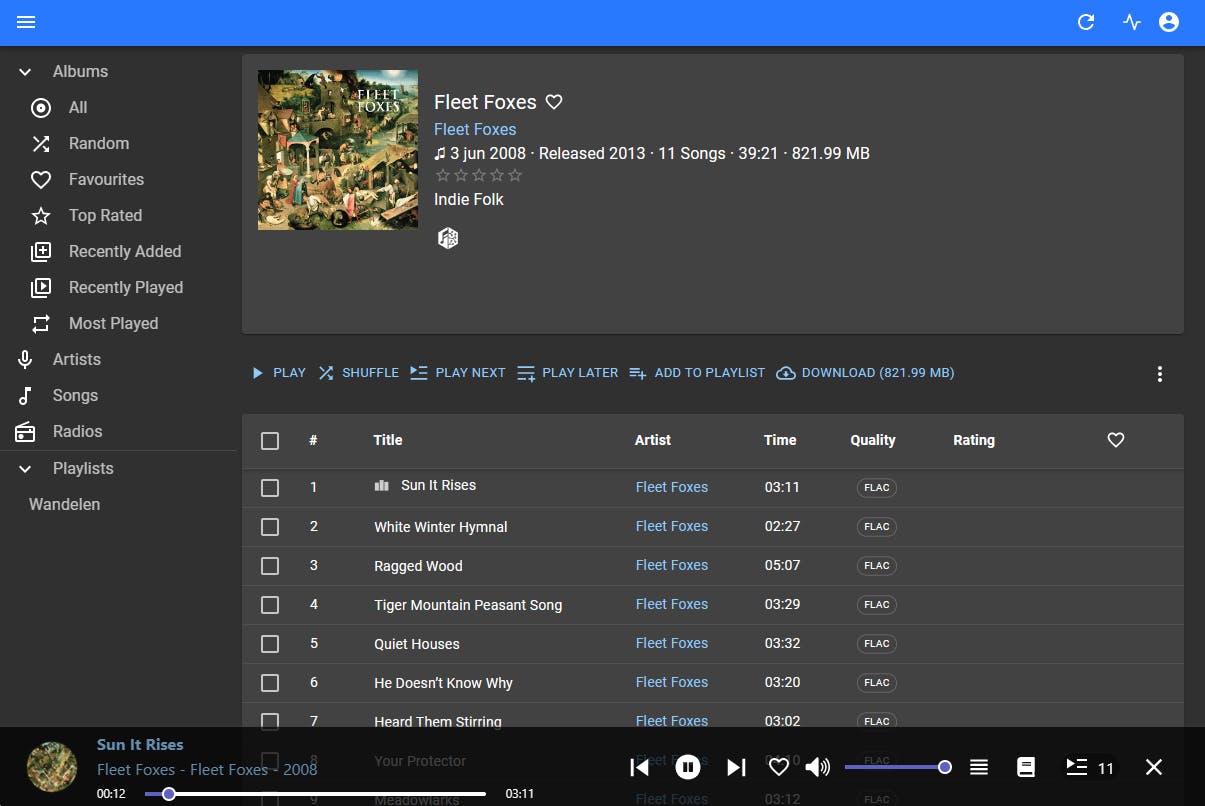Viewport: 1205px width, 806px height.
Task: Check the box for Heard Them Stirring
Action: [x=270, y=722]
